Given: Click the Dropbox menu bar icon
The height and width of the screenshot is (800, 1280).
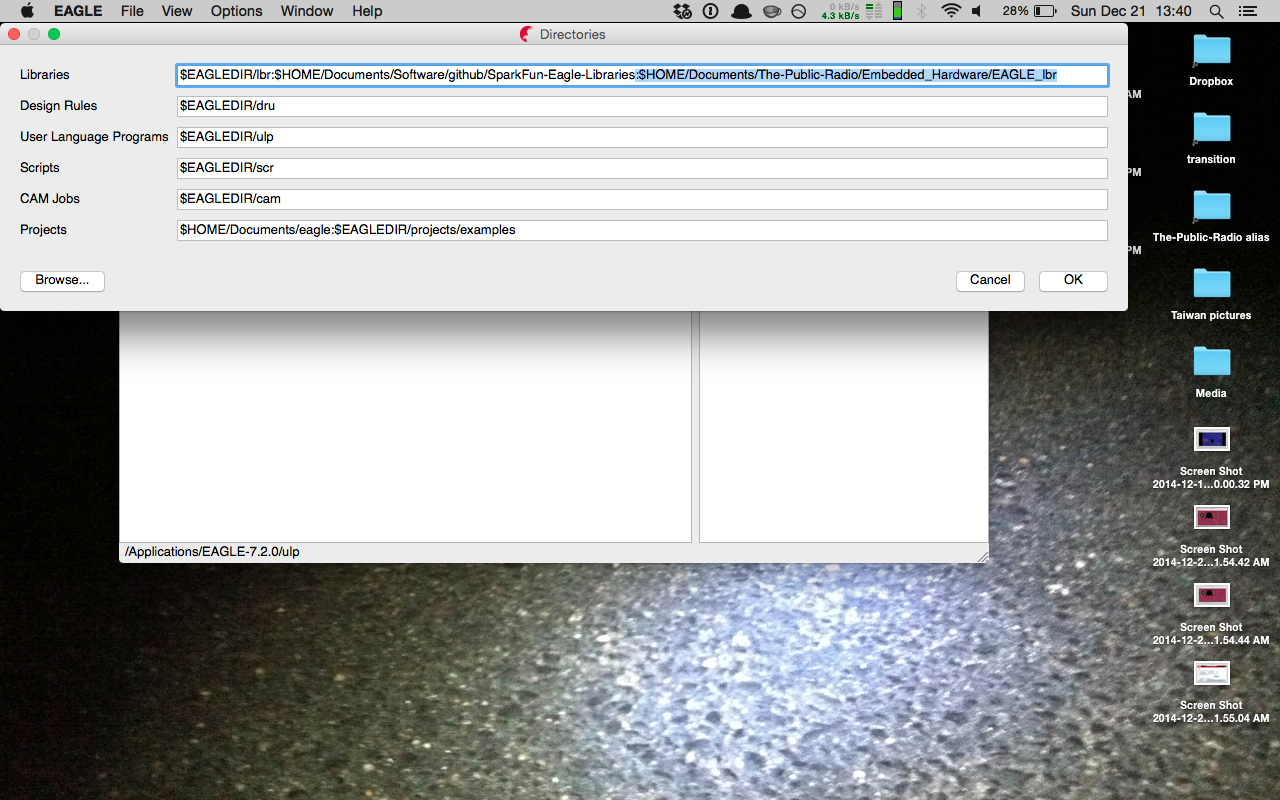Looking at the screenshot, I should click(x=682, y=11).
